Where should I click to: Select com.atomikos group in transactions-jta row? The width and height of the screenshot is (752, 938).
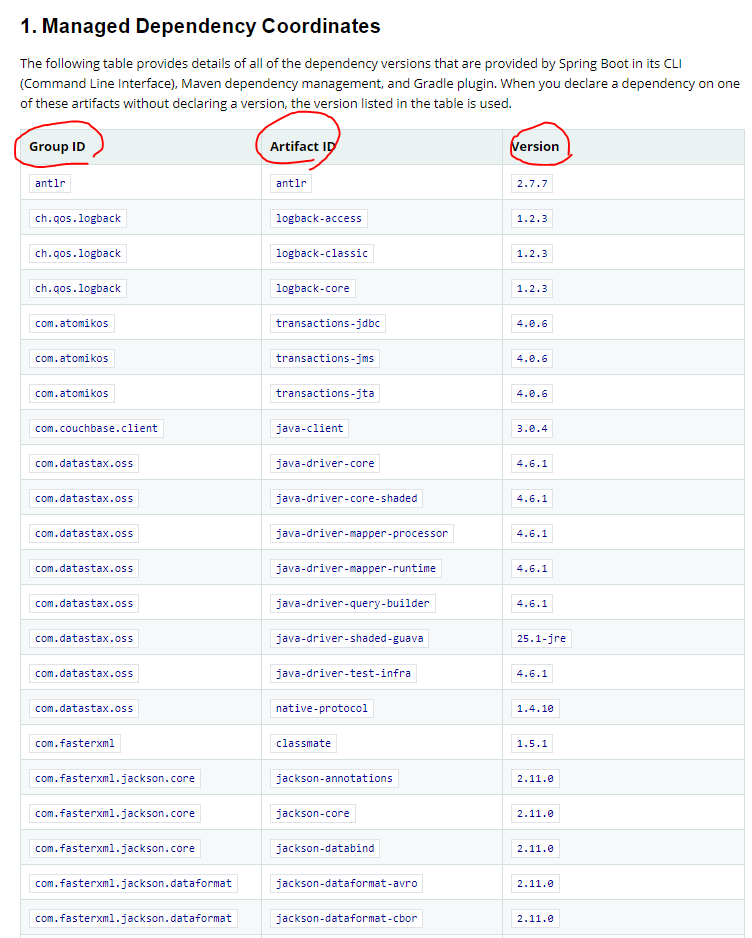tap(72, 393)
